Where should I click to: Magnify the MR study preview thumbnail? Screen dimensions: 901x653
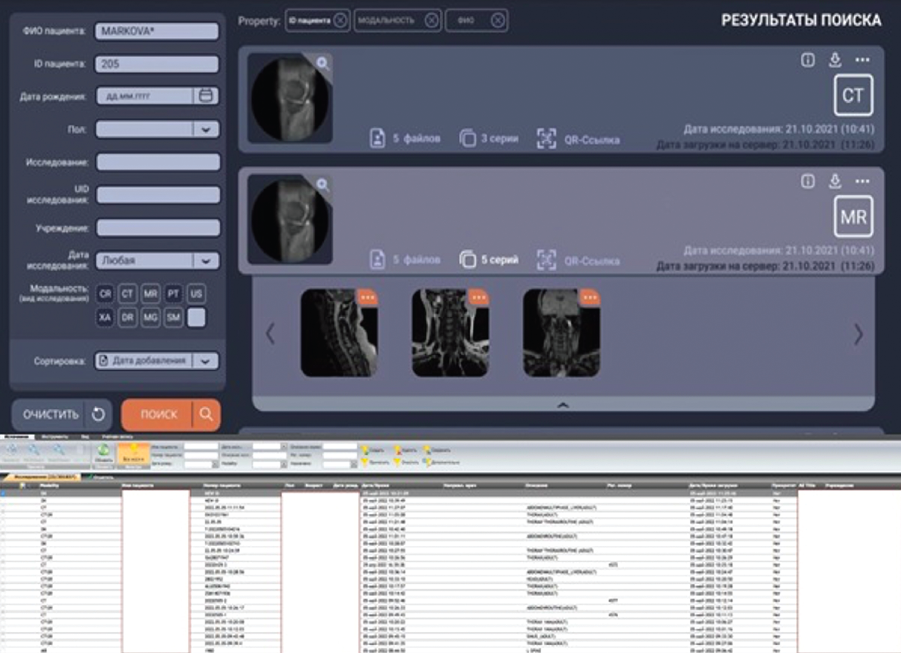(x=323, y=185)
